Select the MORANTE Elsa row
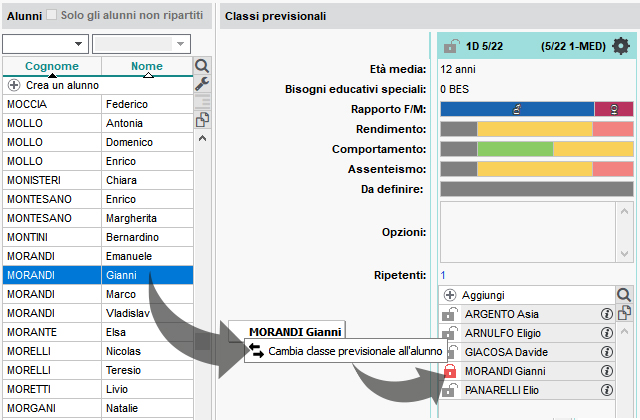This screenshot has height=420, width=640. coord(98,332)
